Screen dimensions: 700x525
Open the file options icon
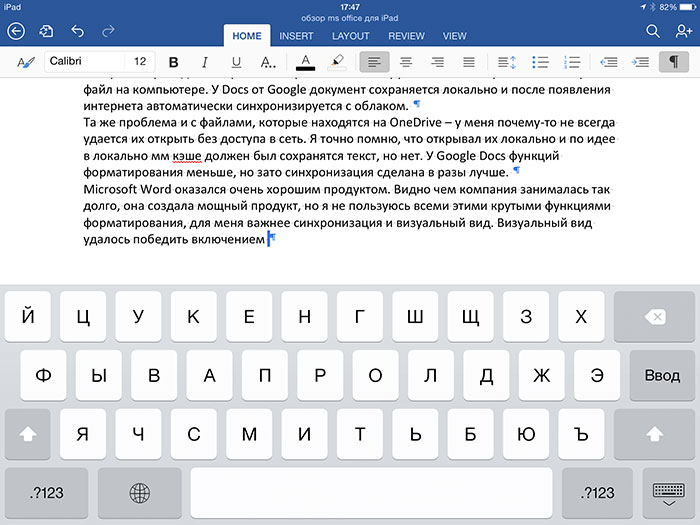click(x=45, y=32)
